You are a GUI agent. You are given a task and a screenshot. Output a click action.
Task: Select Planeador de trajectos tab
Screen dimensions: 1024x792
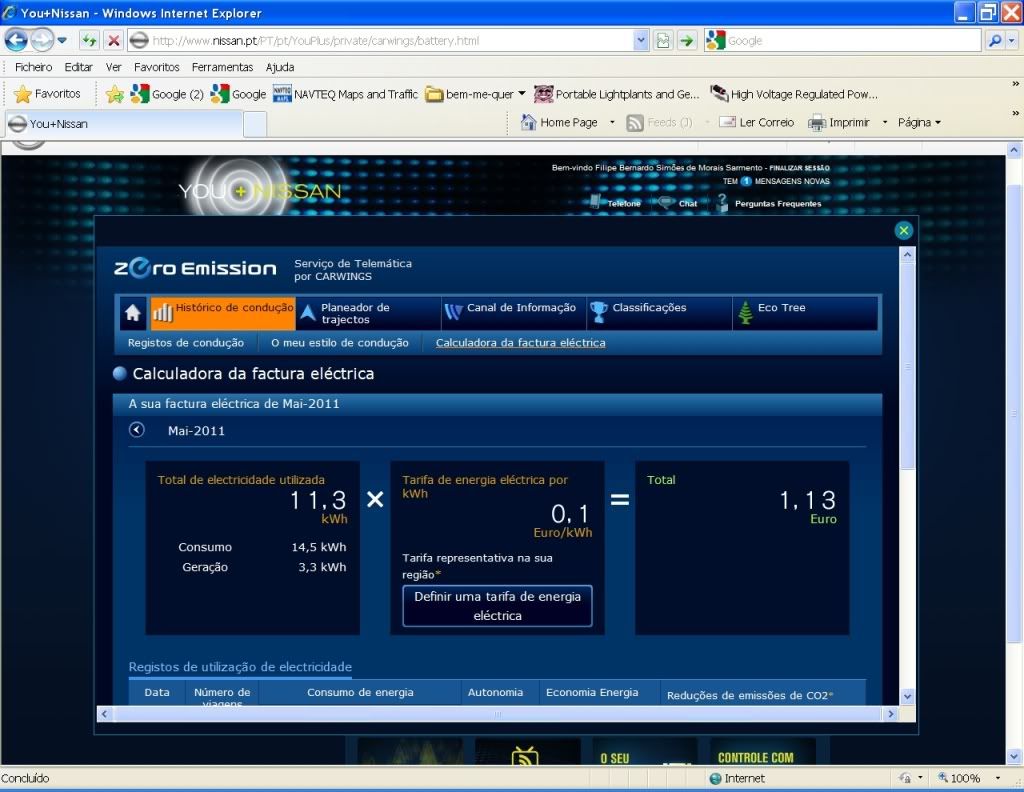pyautogui.click(x=368, y=313)
